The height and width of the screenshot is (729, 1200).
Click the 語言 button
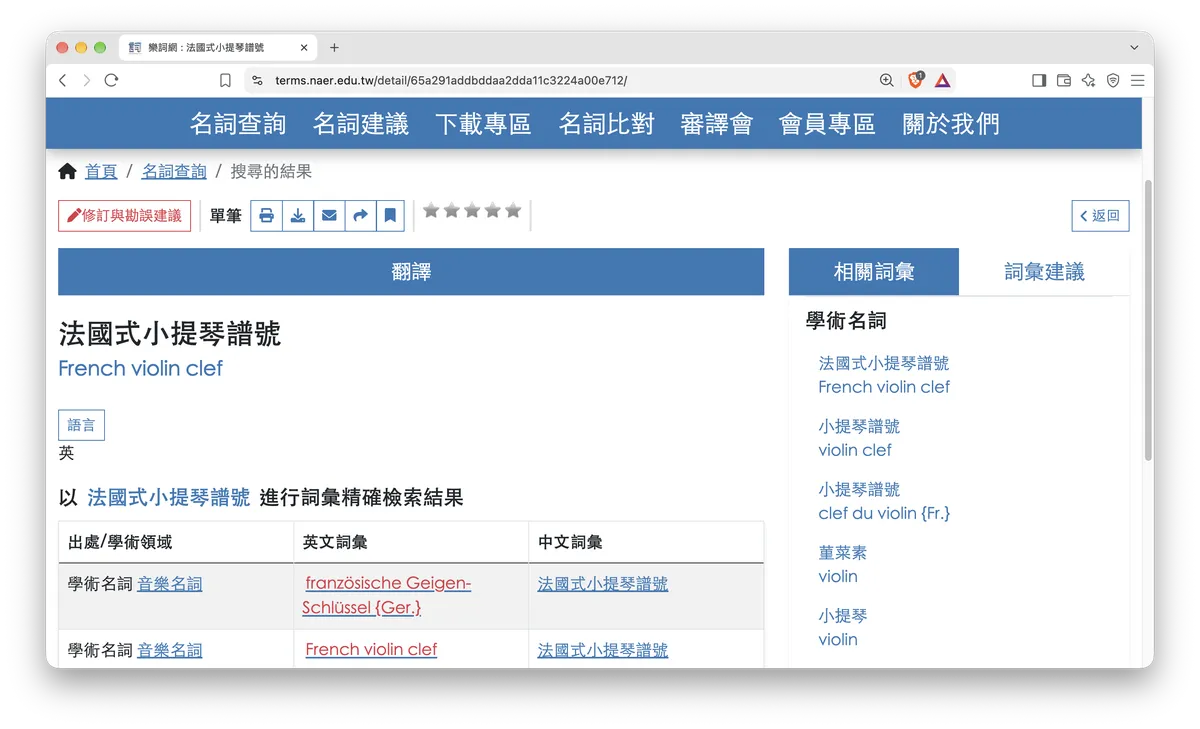pyautogui.click(x=81, y=425)
